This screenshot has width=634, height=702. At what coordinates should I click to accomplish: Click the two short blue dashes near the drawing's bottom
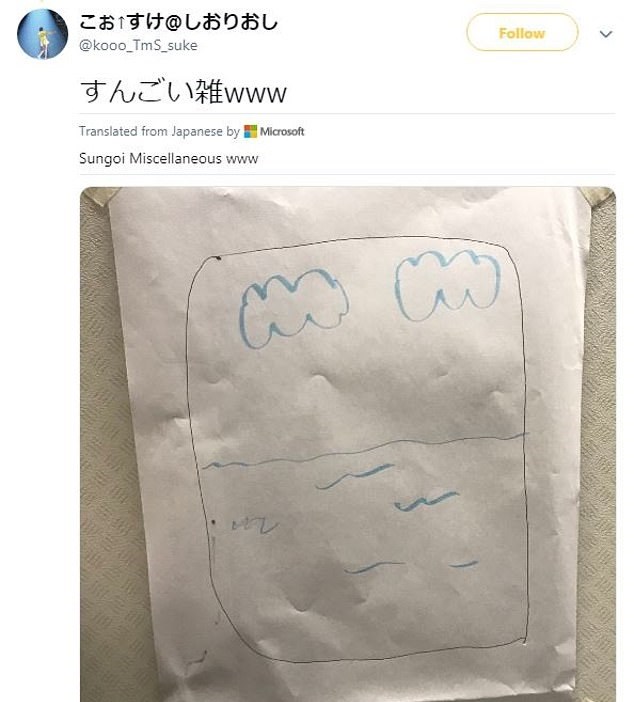[x=412, y=566]
